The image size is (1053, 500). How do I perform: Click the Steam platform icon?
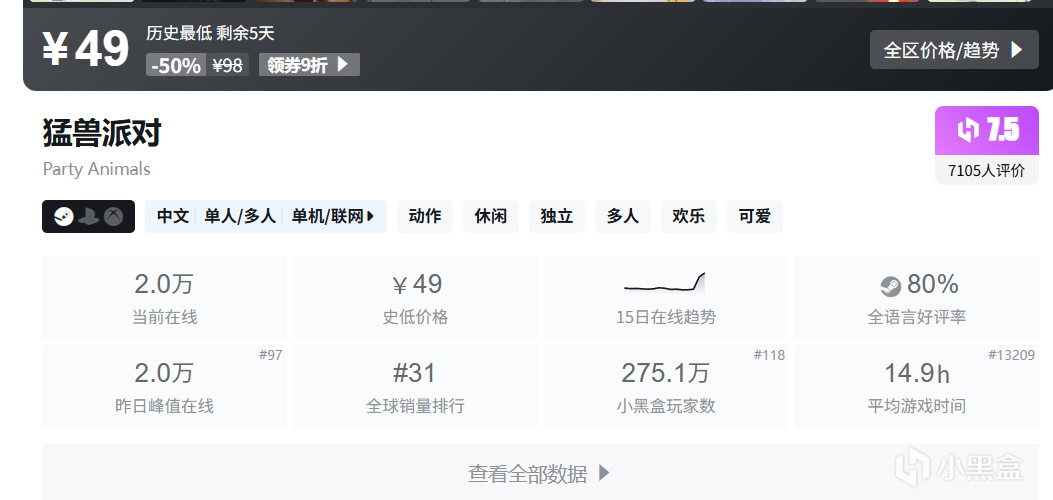point(64,217)
